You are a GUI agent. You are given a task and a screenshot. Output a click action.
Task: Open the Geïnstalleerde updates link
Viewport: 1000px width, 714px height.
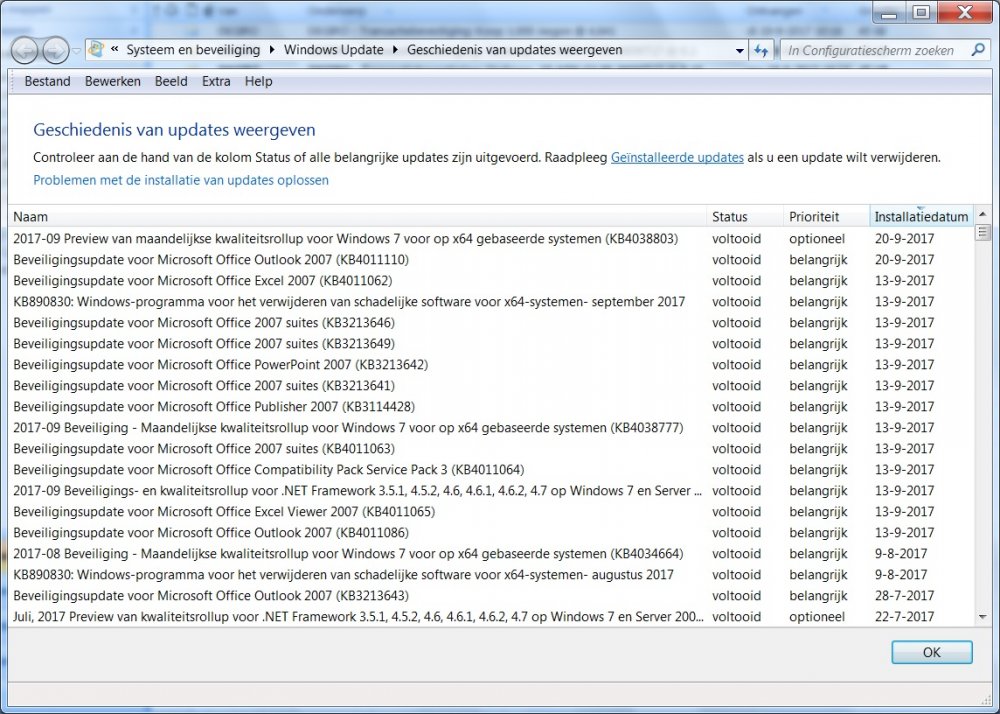677,157
